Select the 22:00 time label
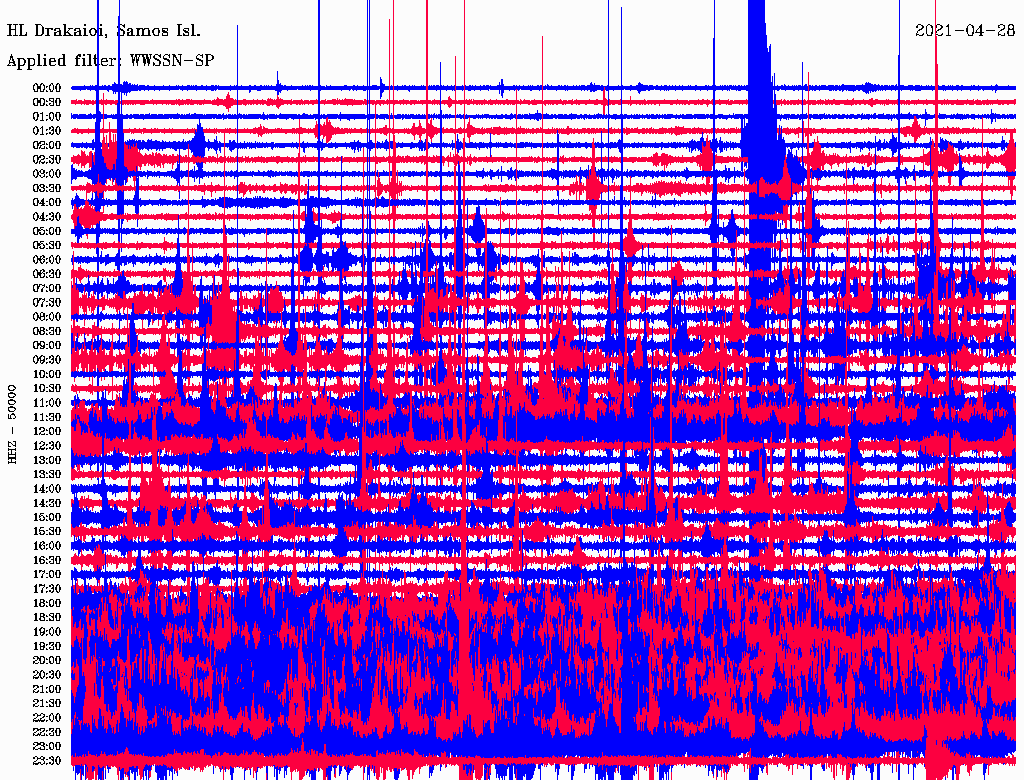Screen dimensions: 1024x780 point(47,718)
